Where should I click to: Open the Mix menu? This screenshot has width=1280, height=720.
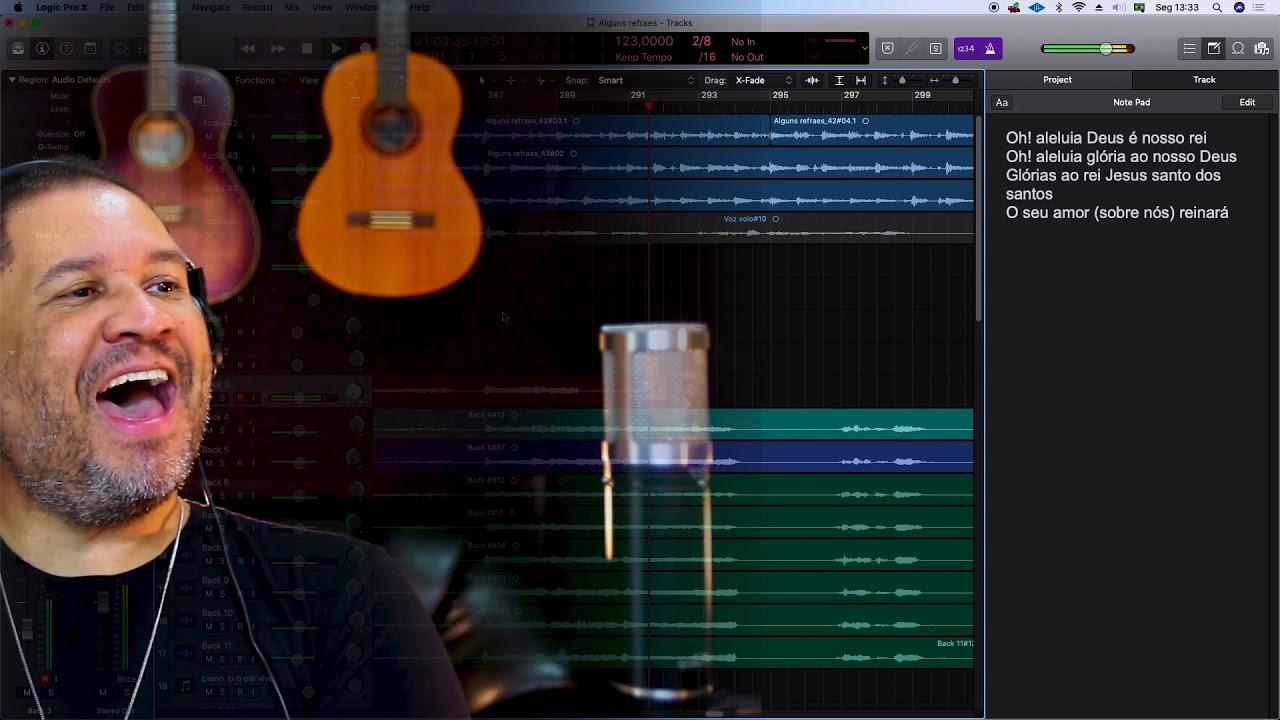pos(292,7)
